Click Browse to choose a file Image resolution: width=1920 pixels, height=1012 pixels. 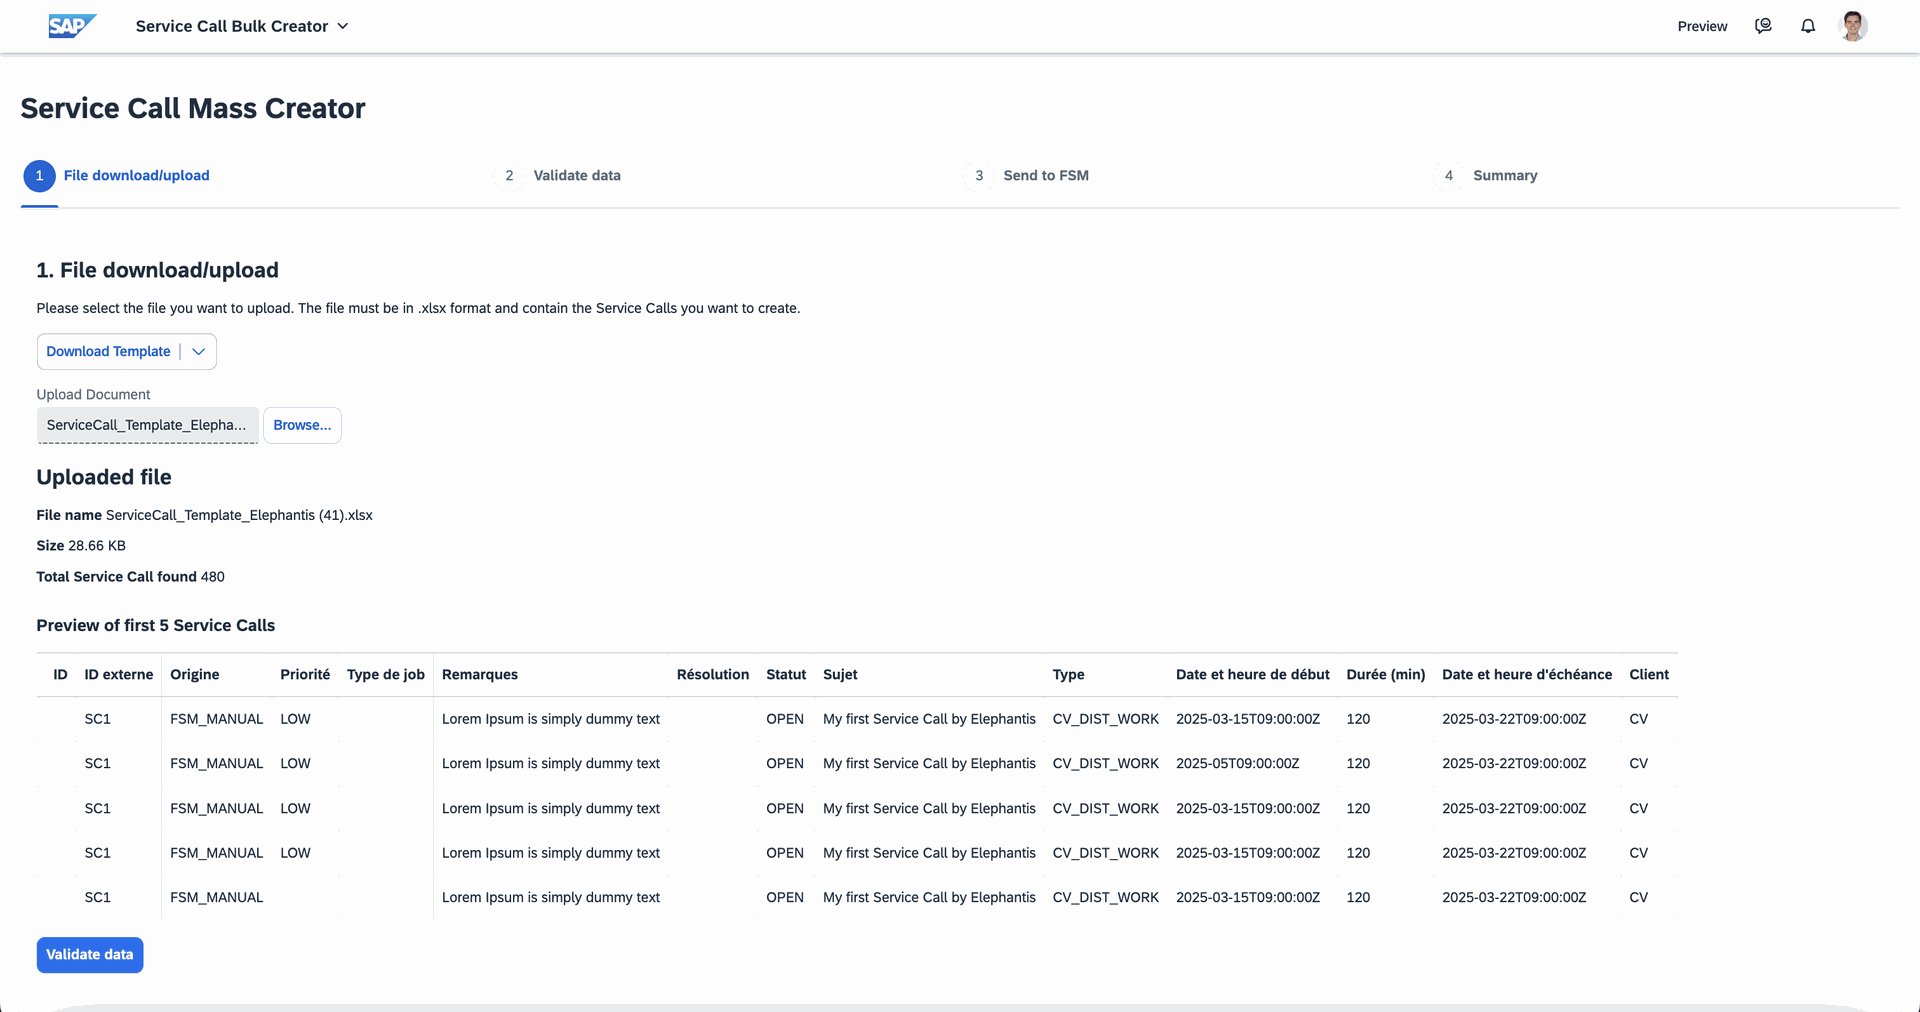[x=302, y=425]
